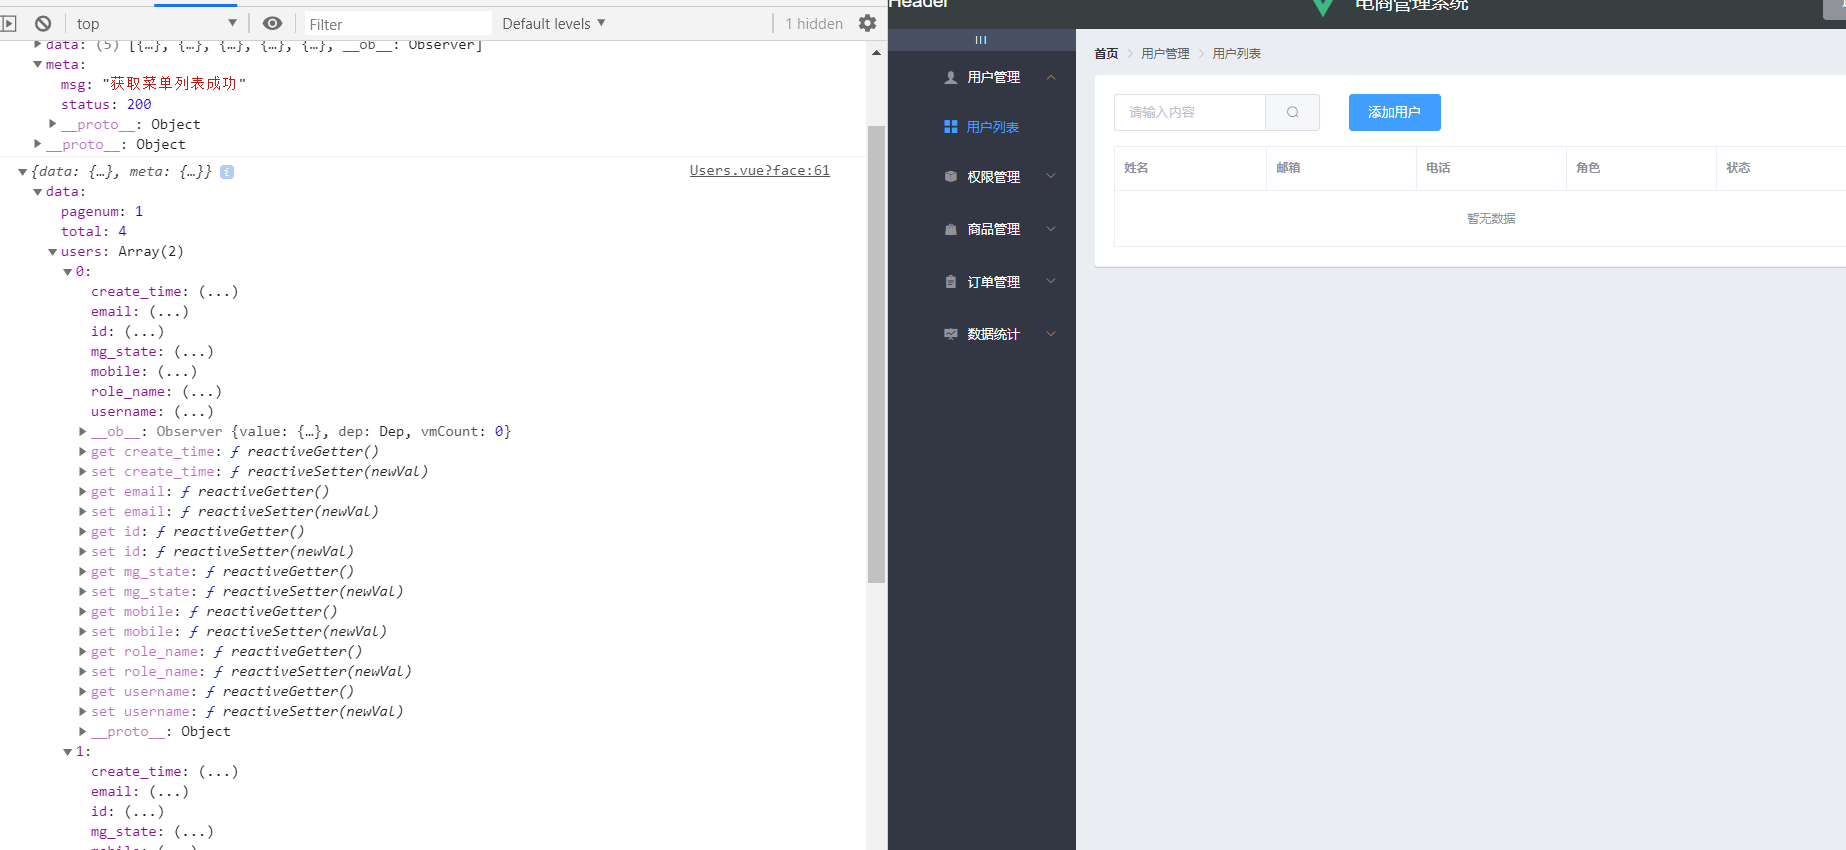Open the 'top' JavaScript context dropdown
This screenshot has height=850, width=1846.
click(x=156, y=23)
